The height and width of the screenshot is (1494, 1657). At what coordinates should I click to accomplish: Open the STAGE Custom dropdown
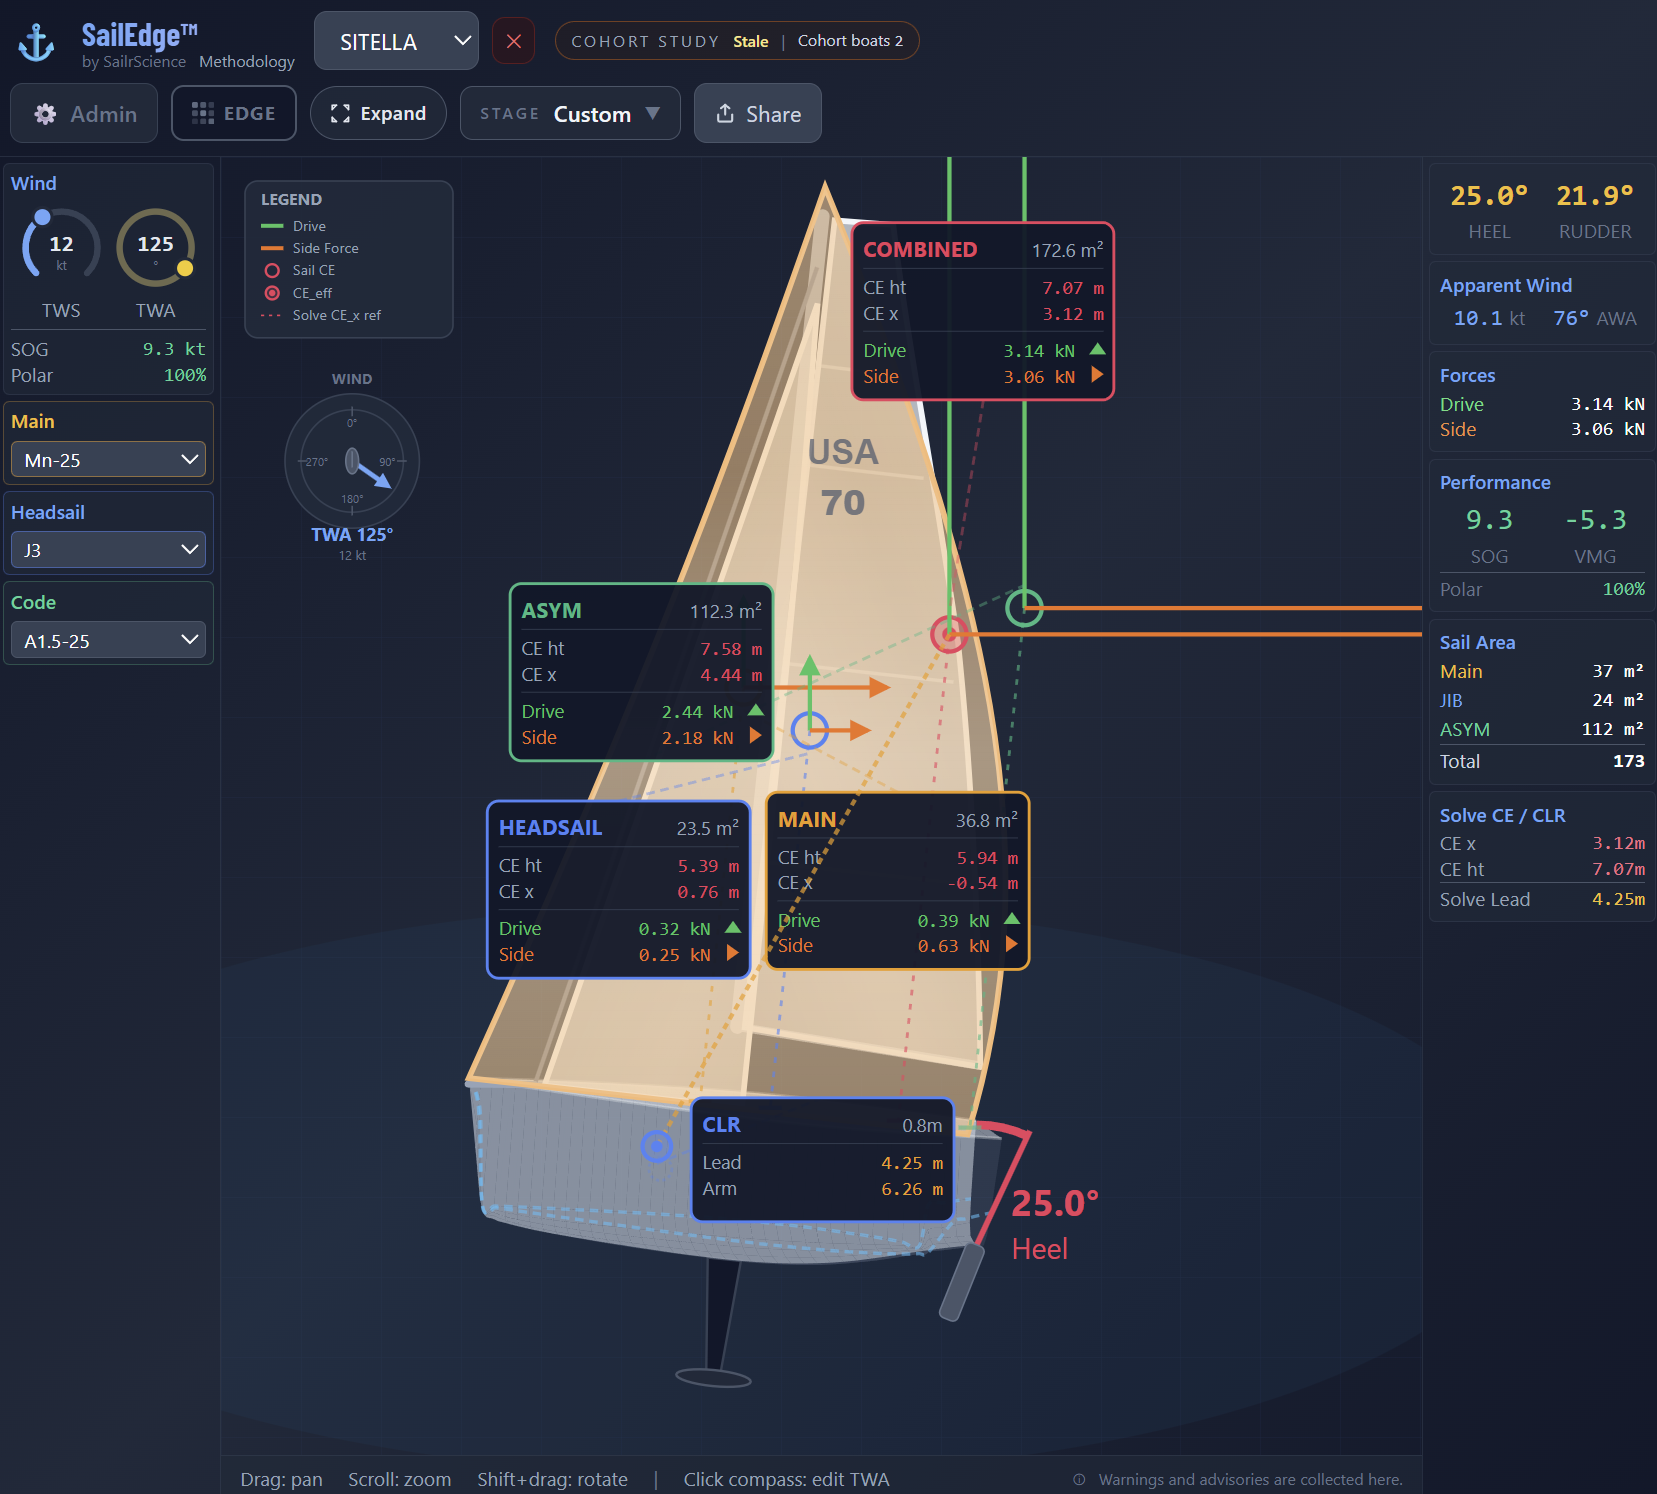tap(570, 113)
